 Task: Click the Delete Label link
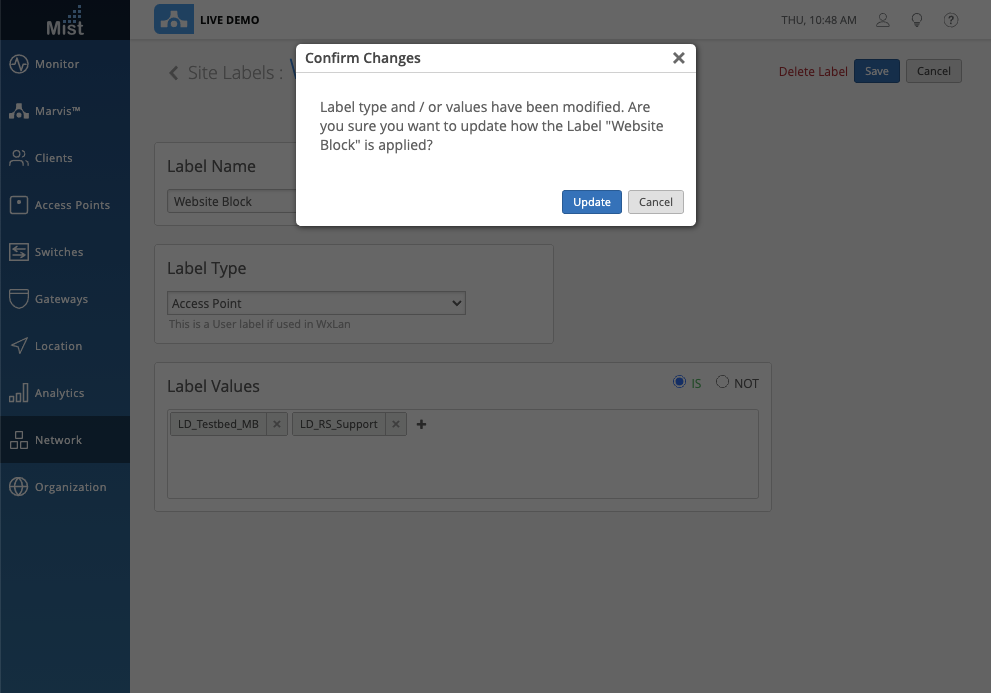[x=812, y=71]
